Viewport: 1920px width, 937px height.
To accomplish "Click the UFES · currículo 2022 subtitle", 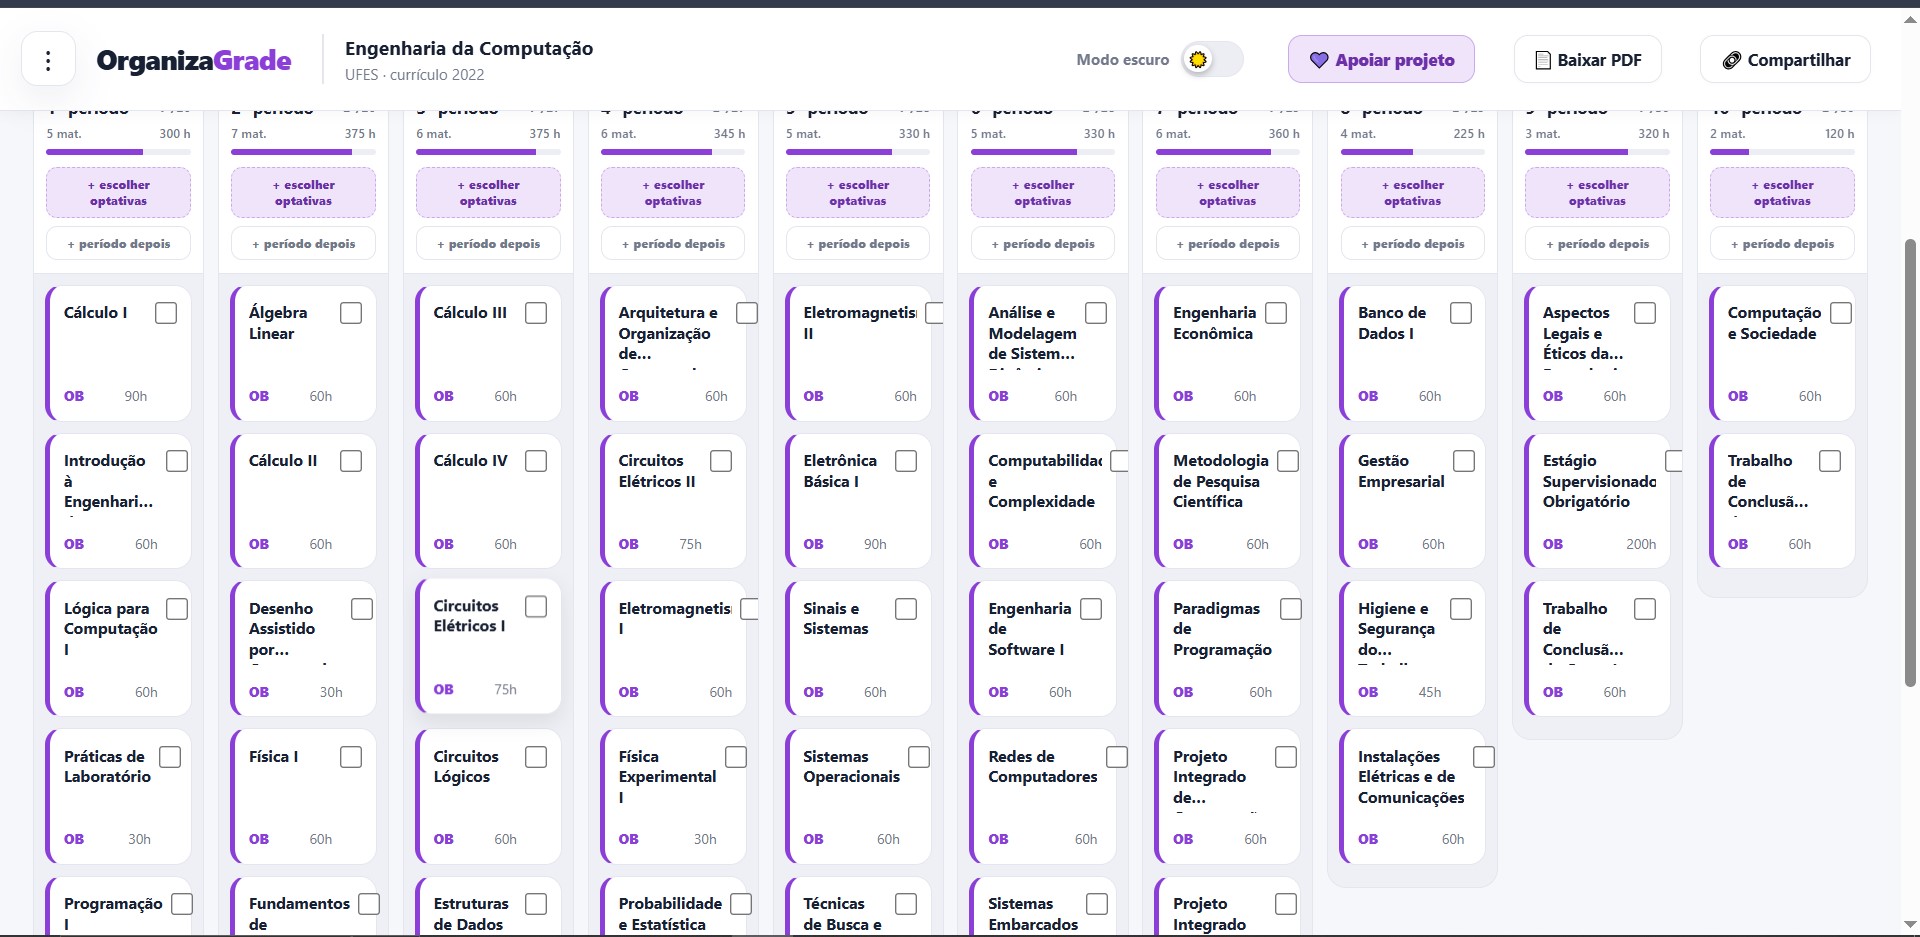I will point(414,75).
